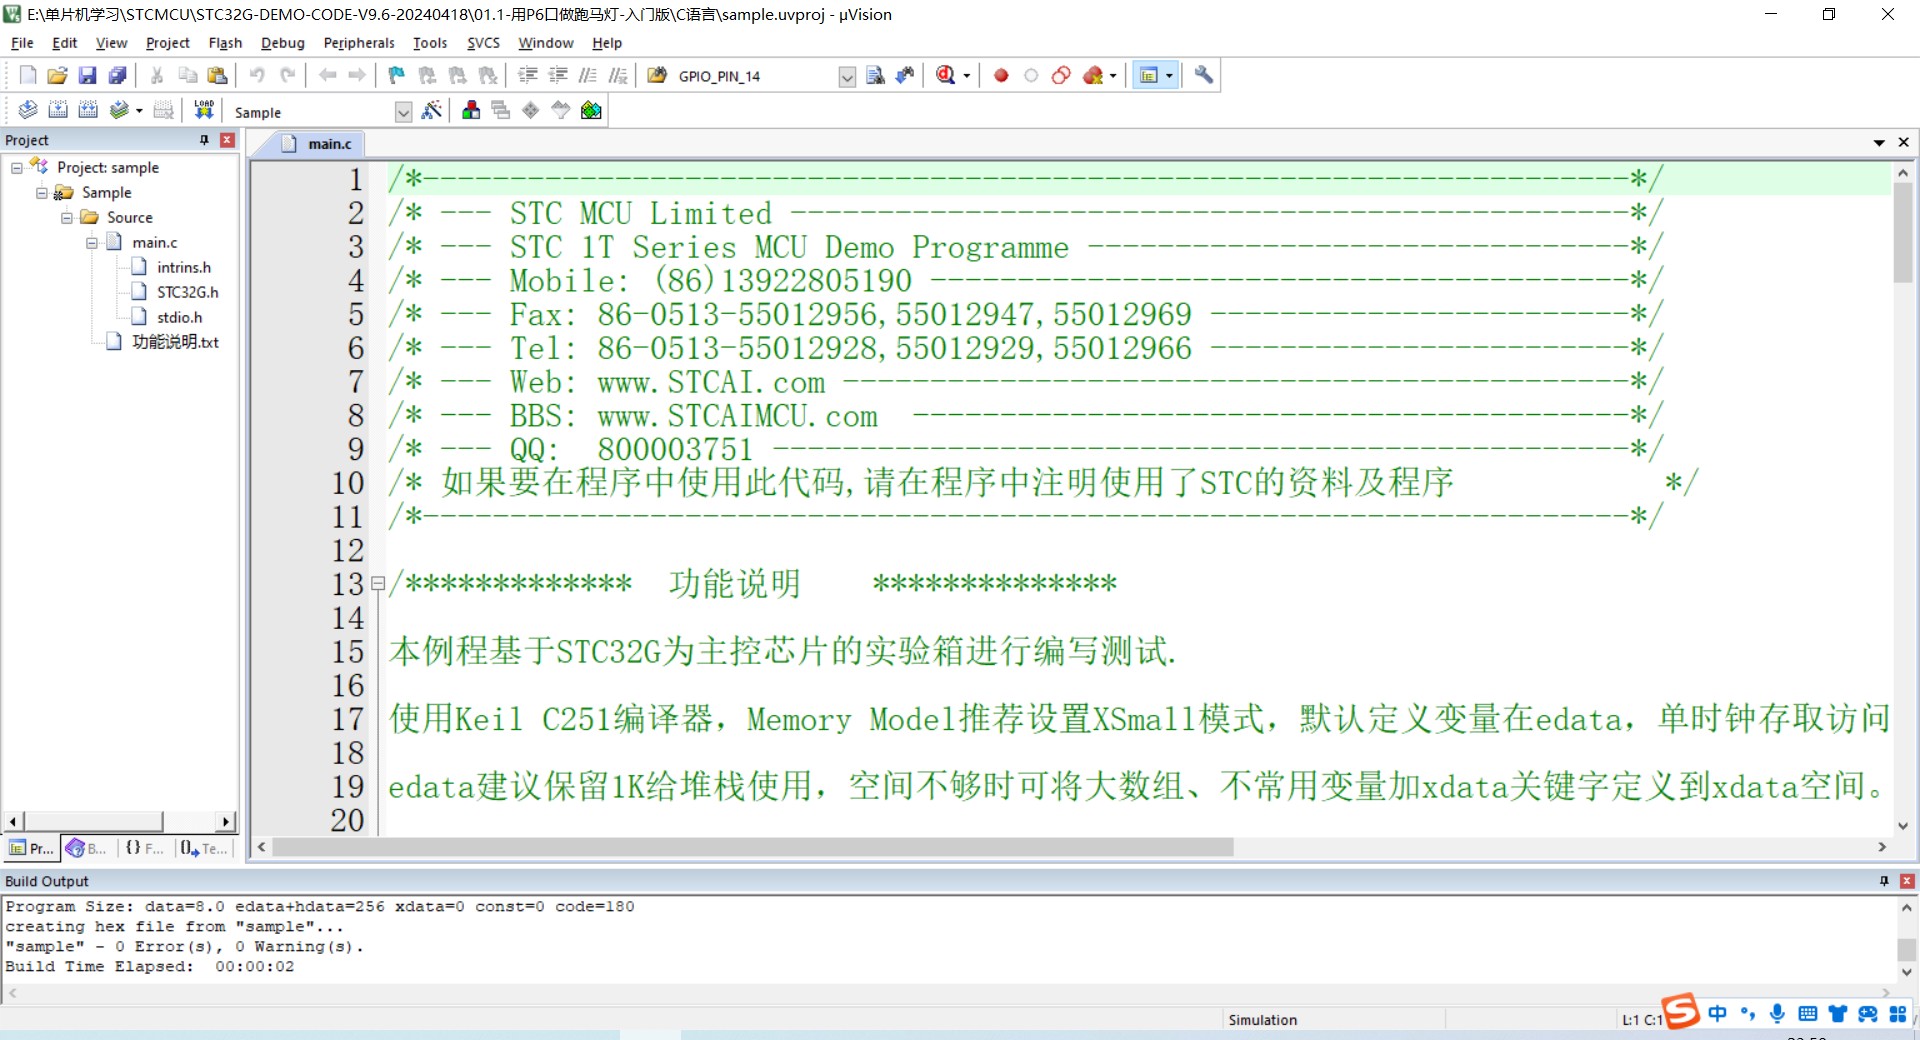Open the File menu

[22, 43]
